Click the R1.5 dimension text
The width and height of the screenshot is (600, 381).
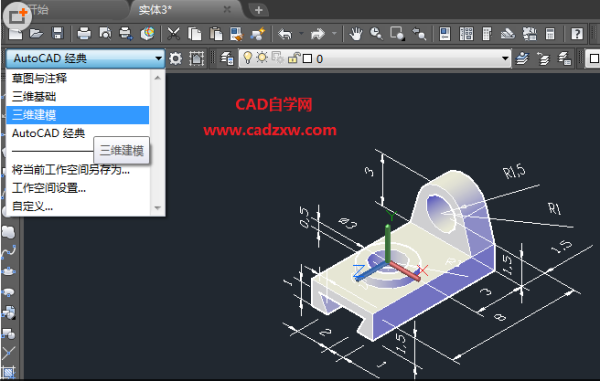(514, 171)
